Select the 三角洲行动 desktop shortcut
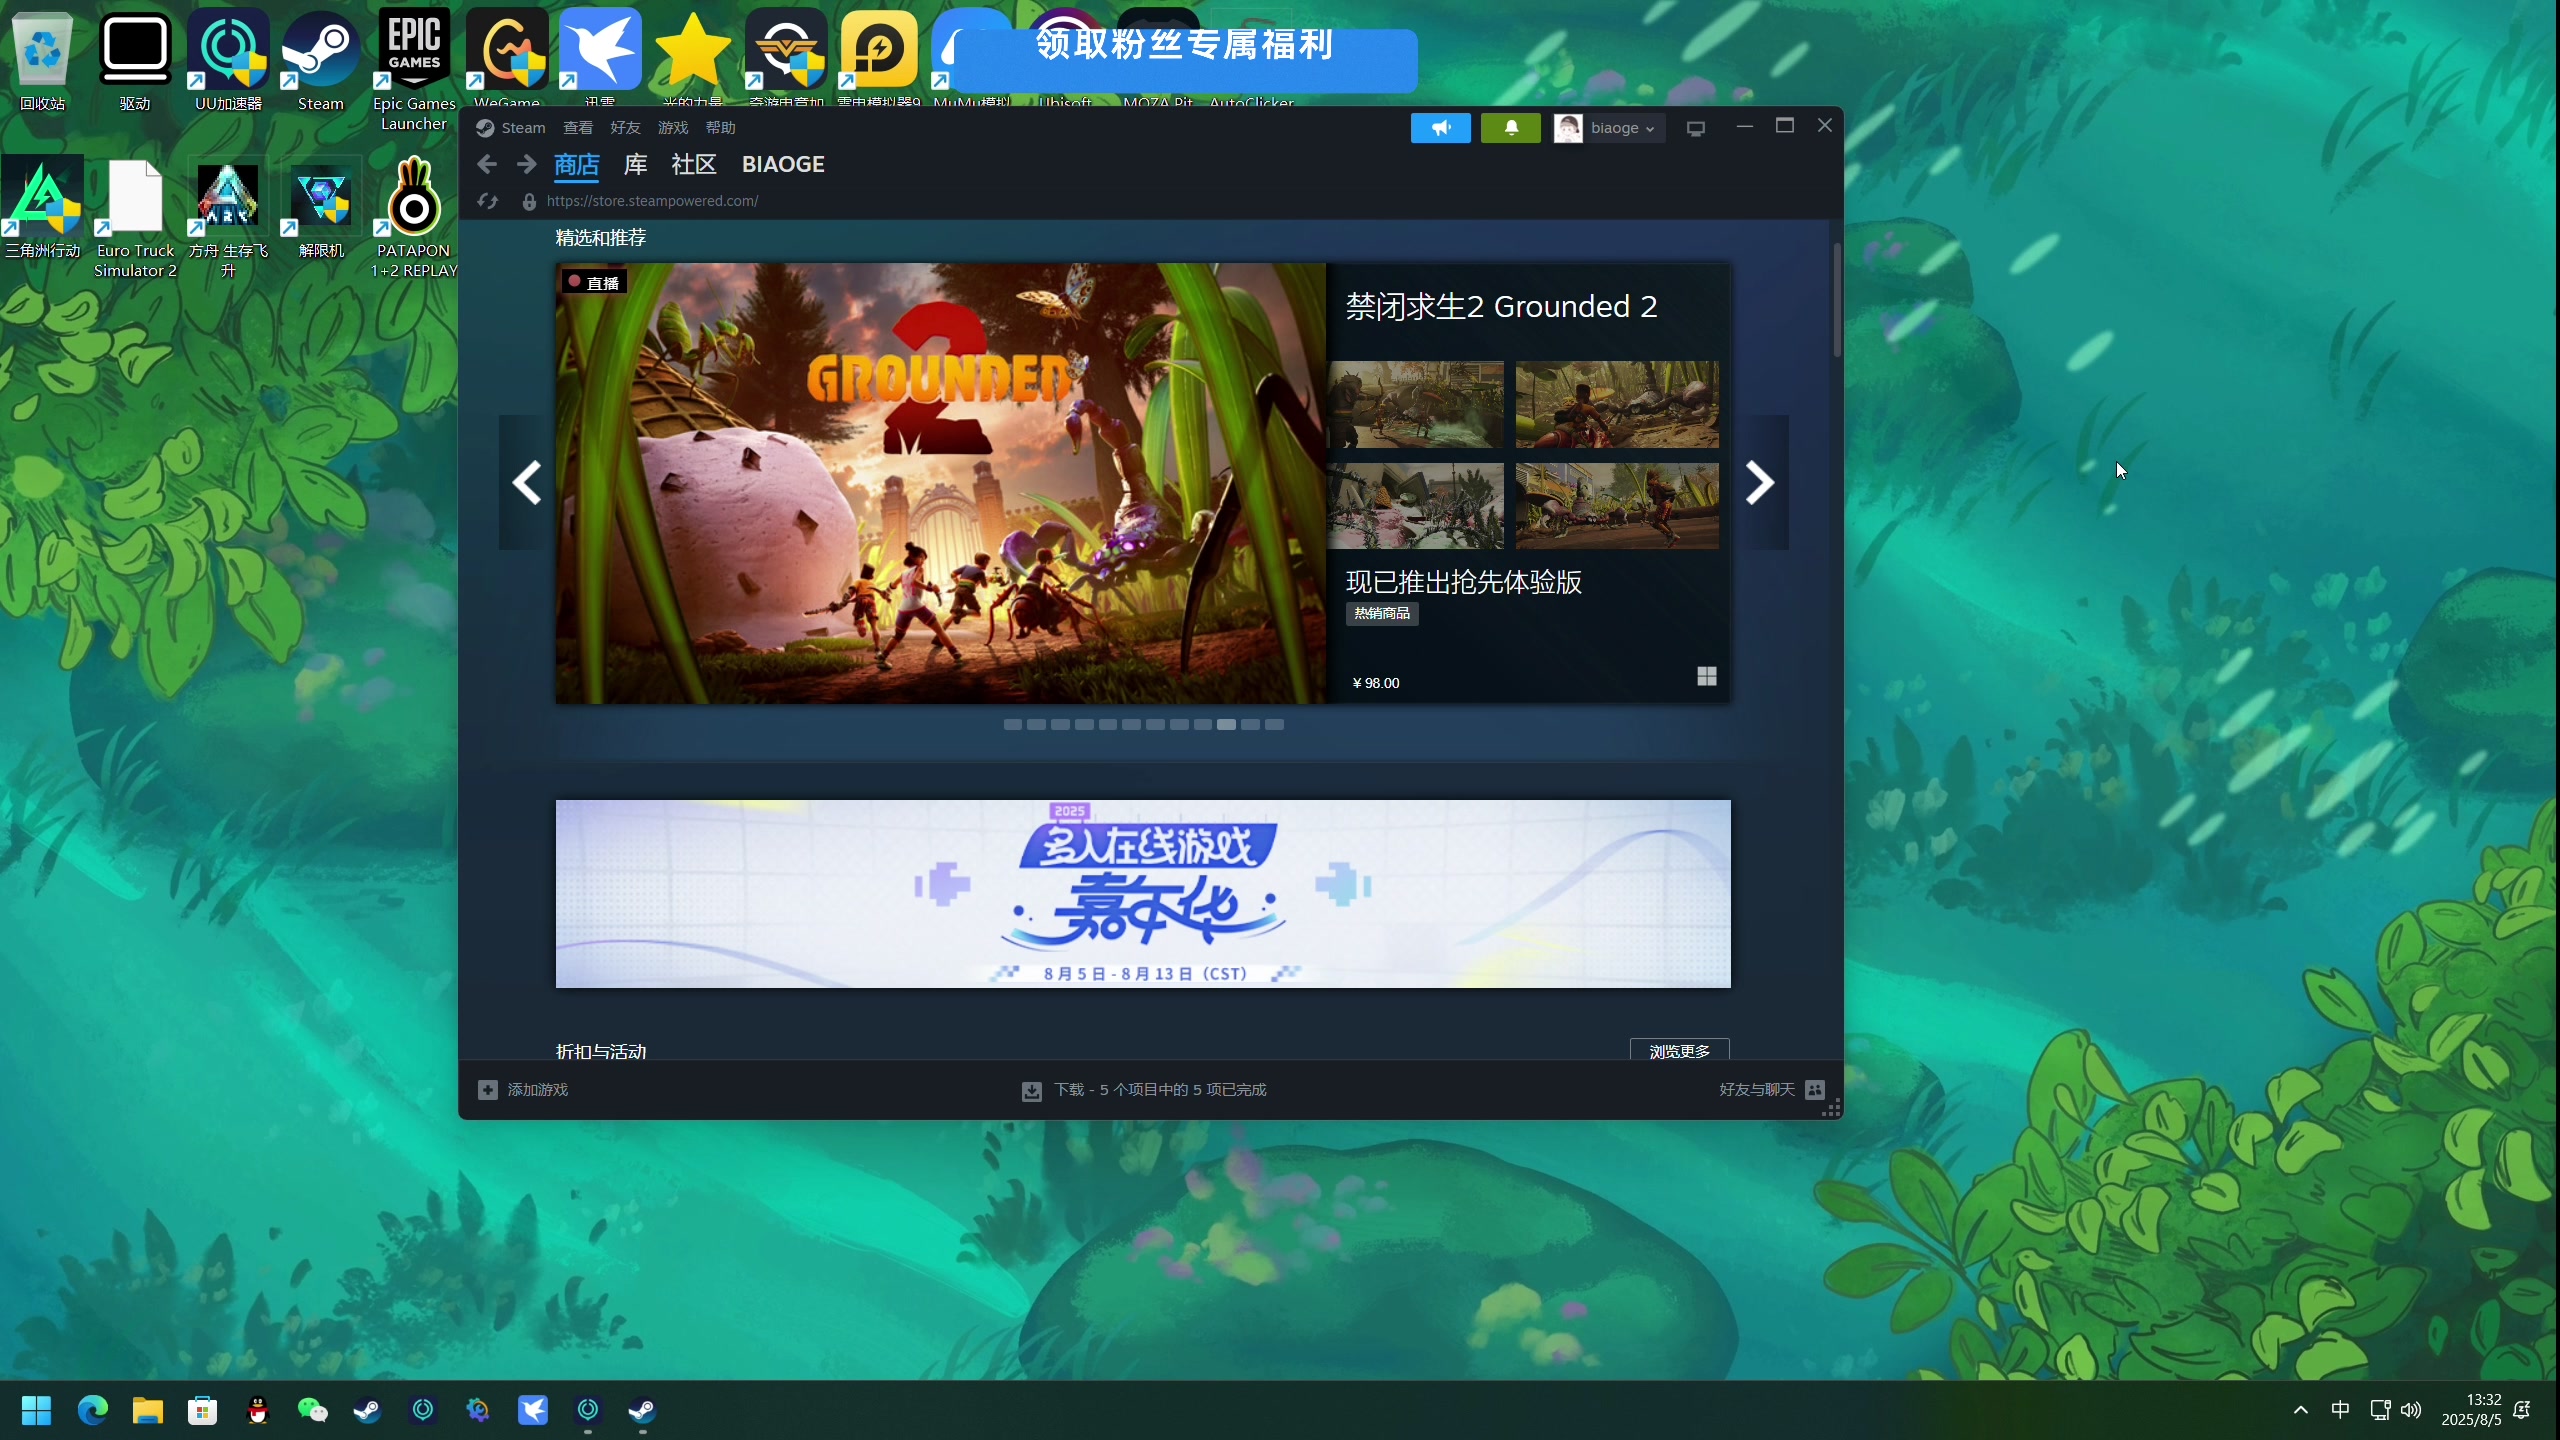Screen dimensions: 2560x1440 42,208
